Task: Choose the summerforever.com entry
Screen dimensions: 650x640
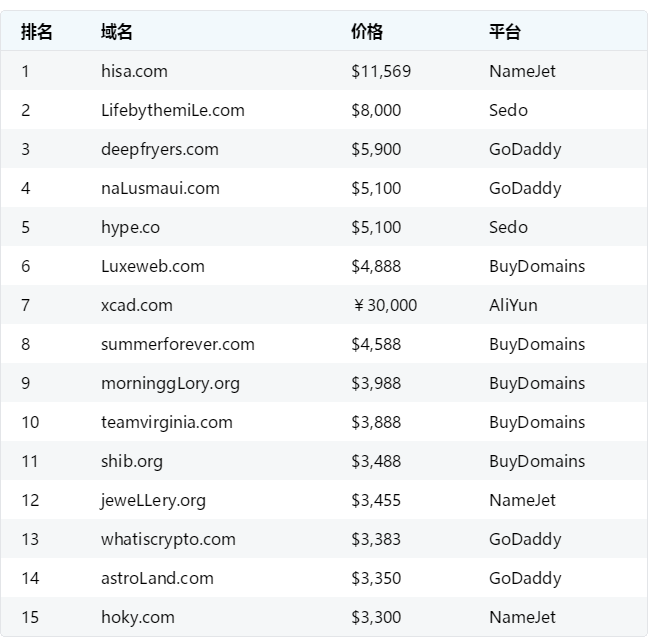Action: [177, 344]
